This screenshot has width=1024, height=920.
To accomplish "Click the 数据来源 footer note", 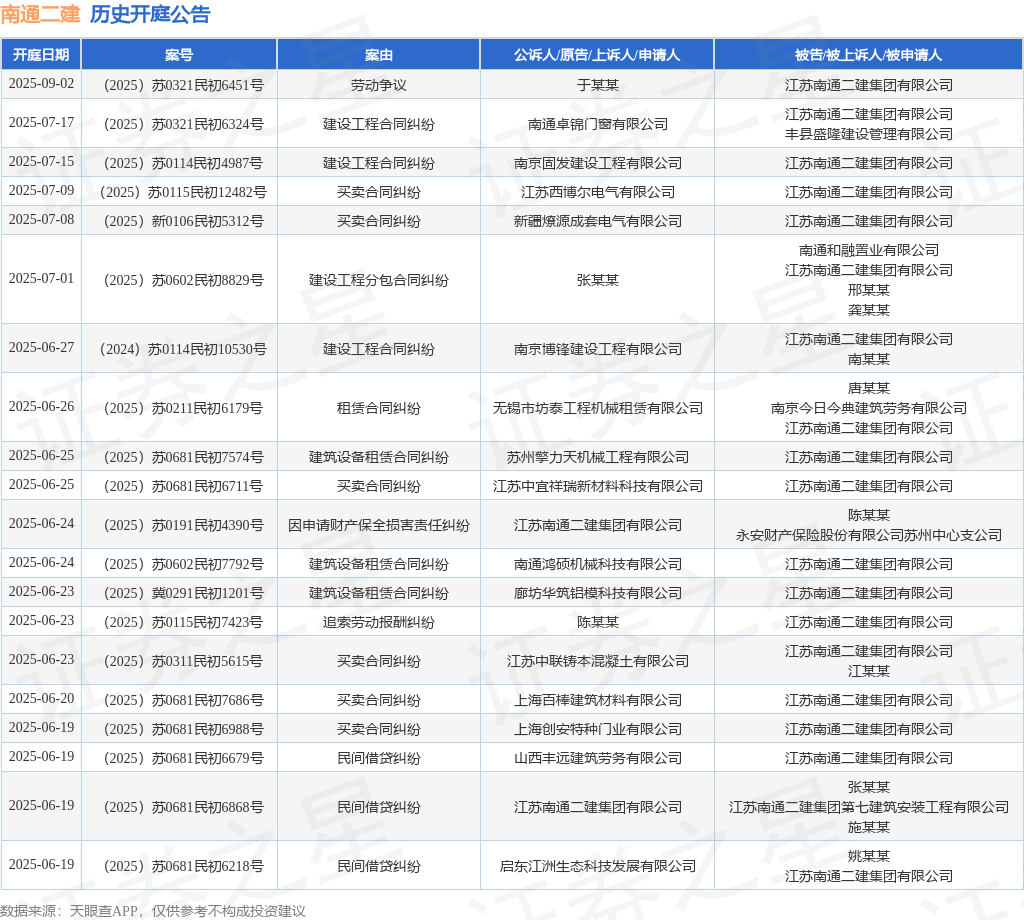I will tap(153, 911).
